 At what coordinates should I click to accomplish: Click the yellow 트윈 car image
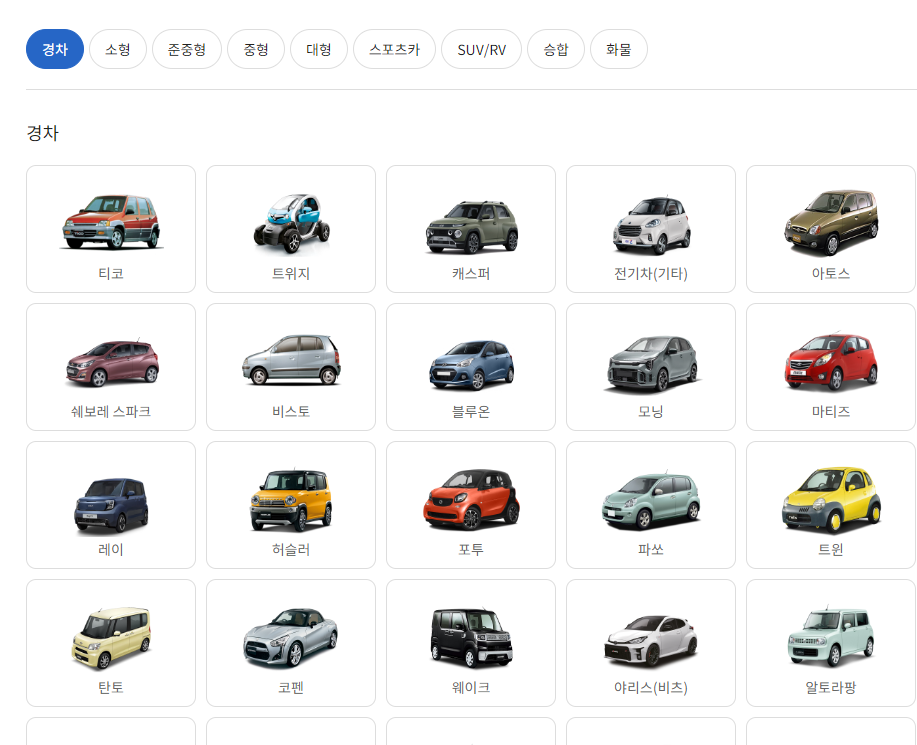831,498
